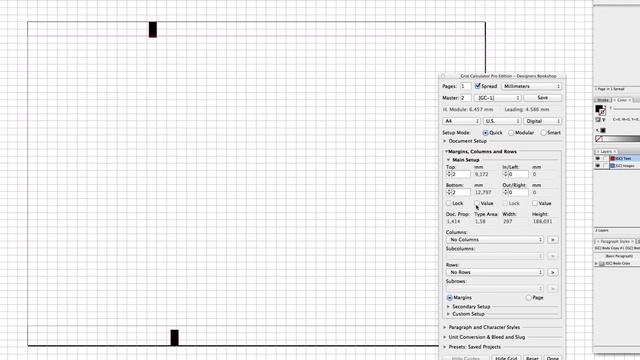Click the Bottom margin value field
The image size is (640, 360).
click(x=461, y=192)
